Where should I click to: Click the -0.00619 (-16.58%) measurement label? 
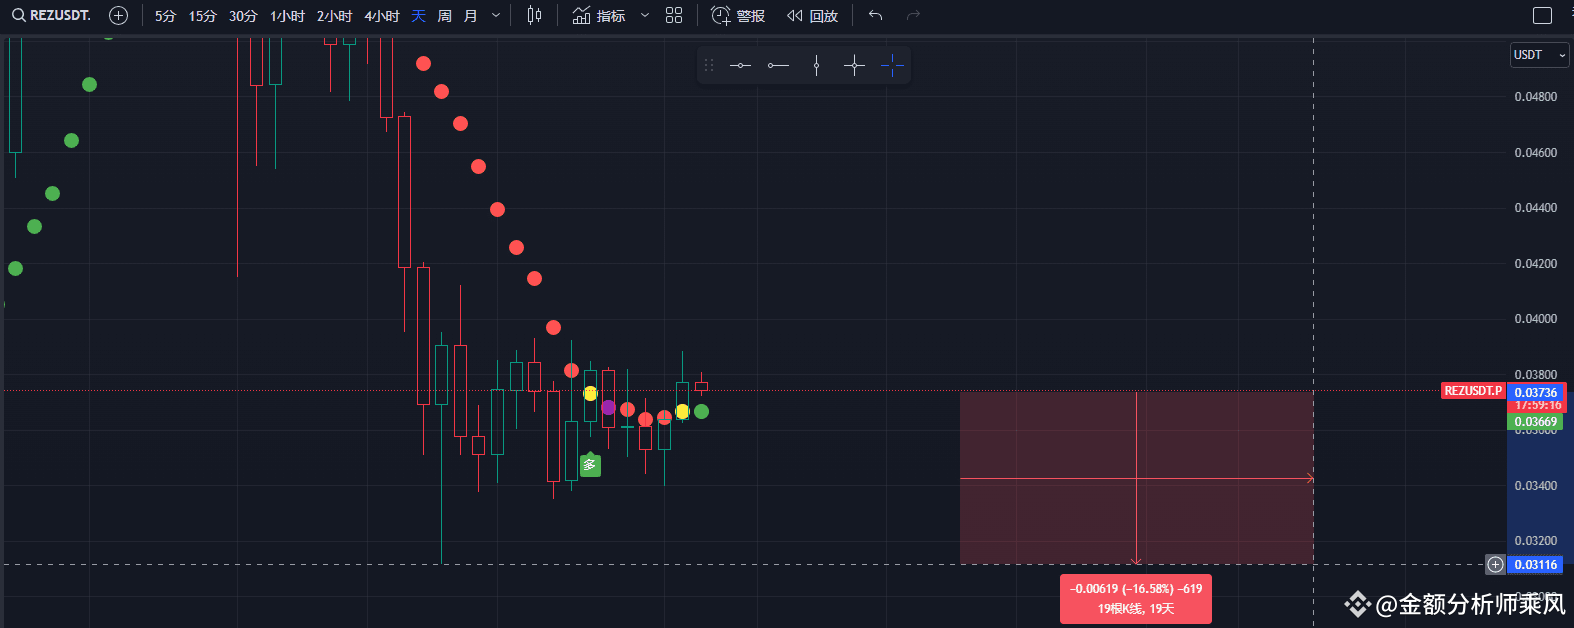(x=1136, y=598)
